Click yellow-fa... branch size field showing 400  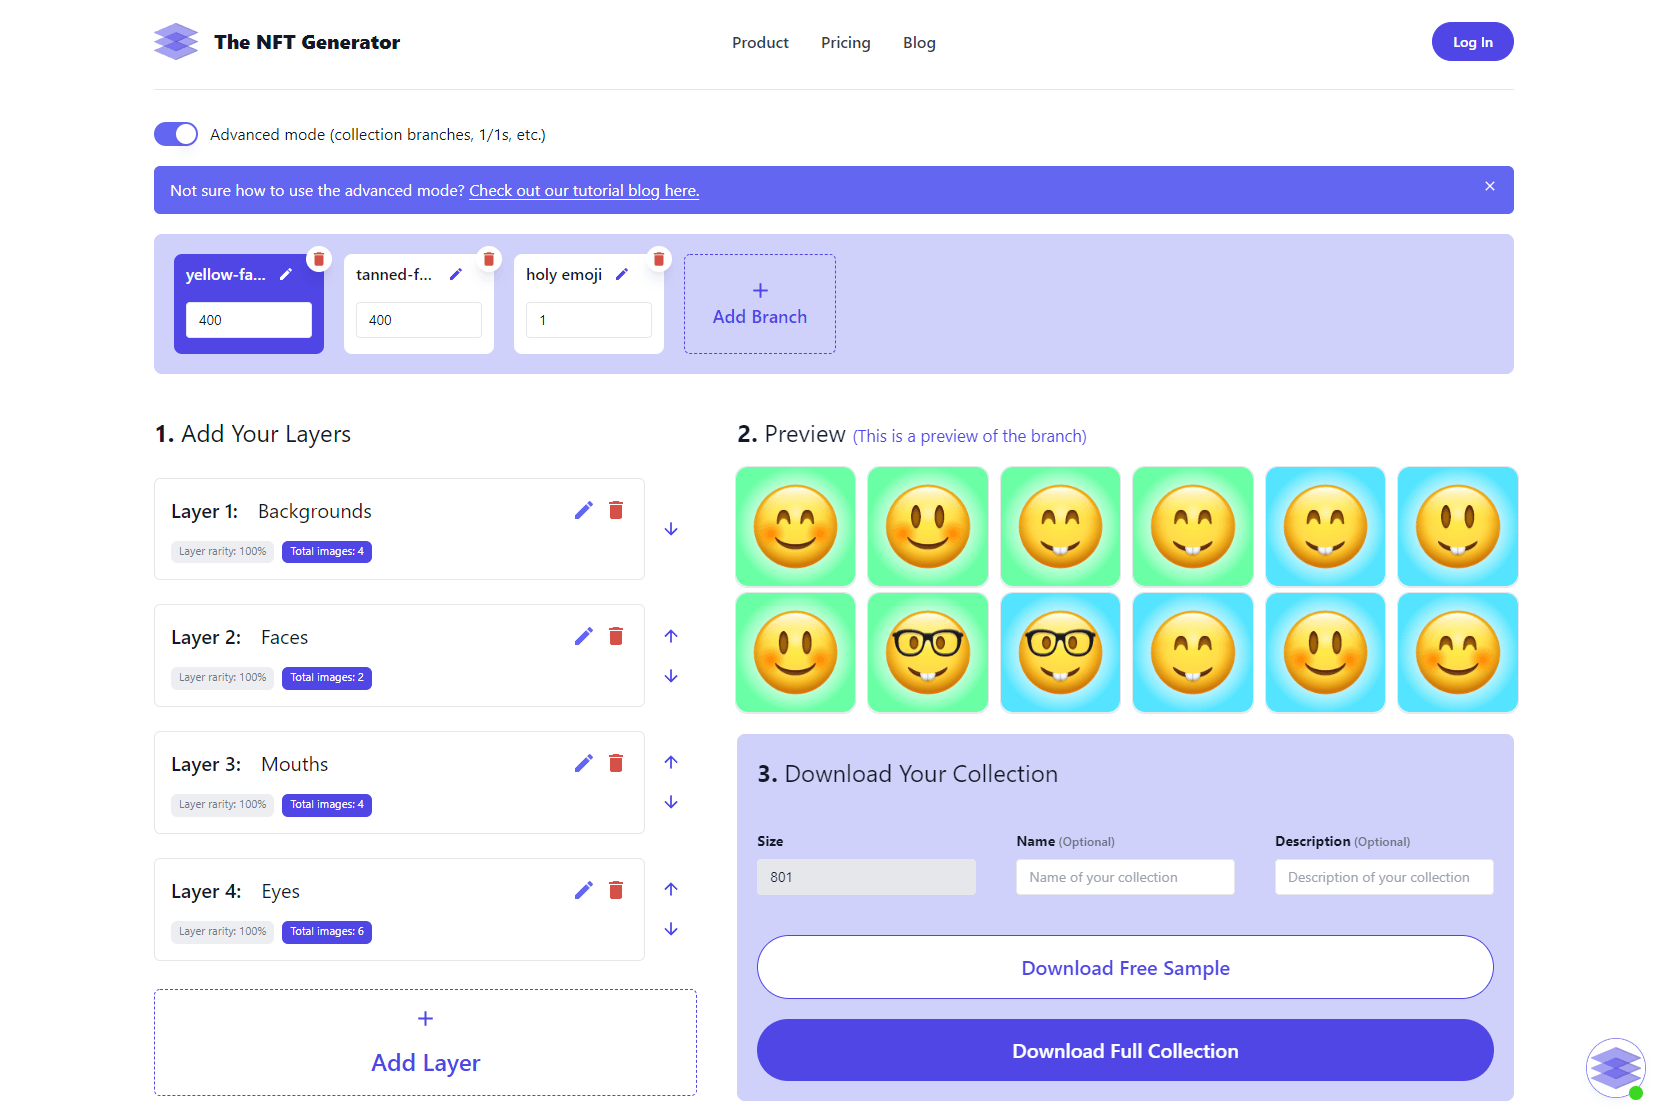[249, 320]
